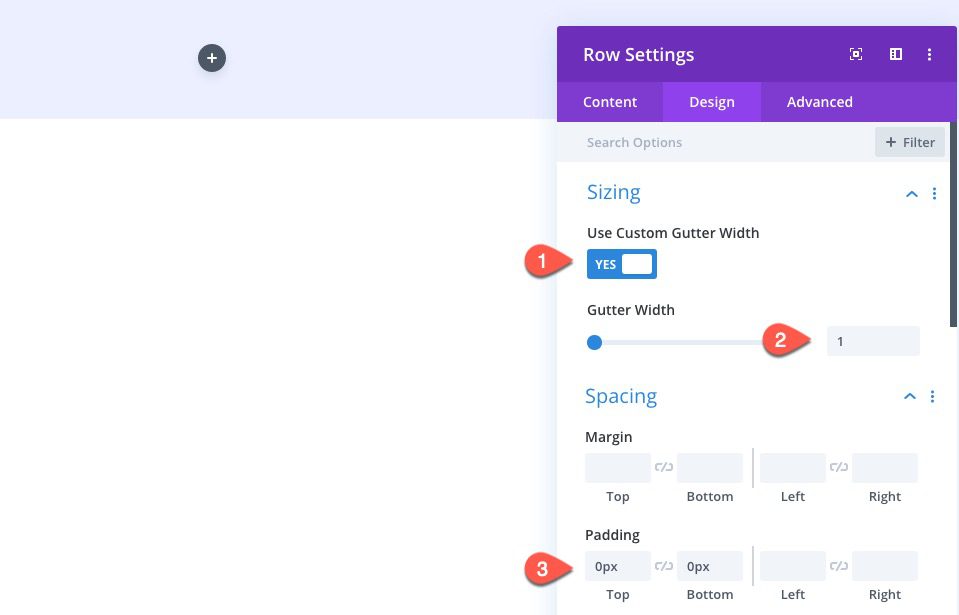959x615 pixels.
Task: Link padding Left and Right values together
Action: click(838, 565)
